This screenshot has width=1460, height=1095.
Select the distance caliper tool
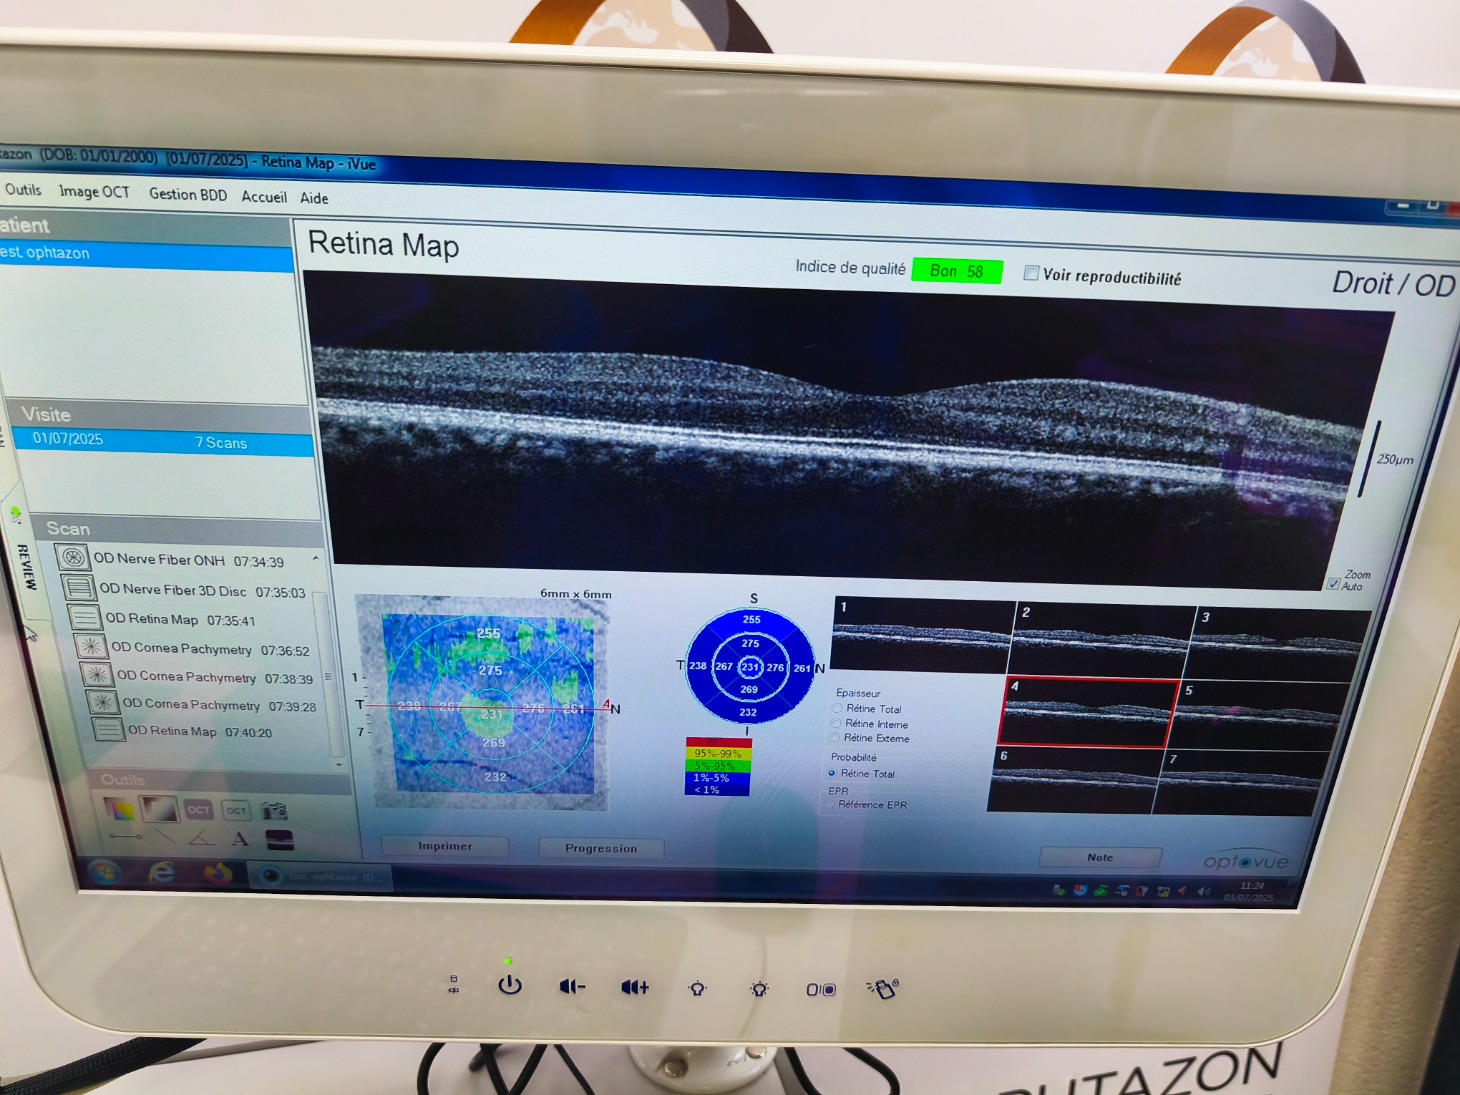126,836
